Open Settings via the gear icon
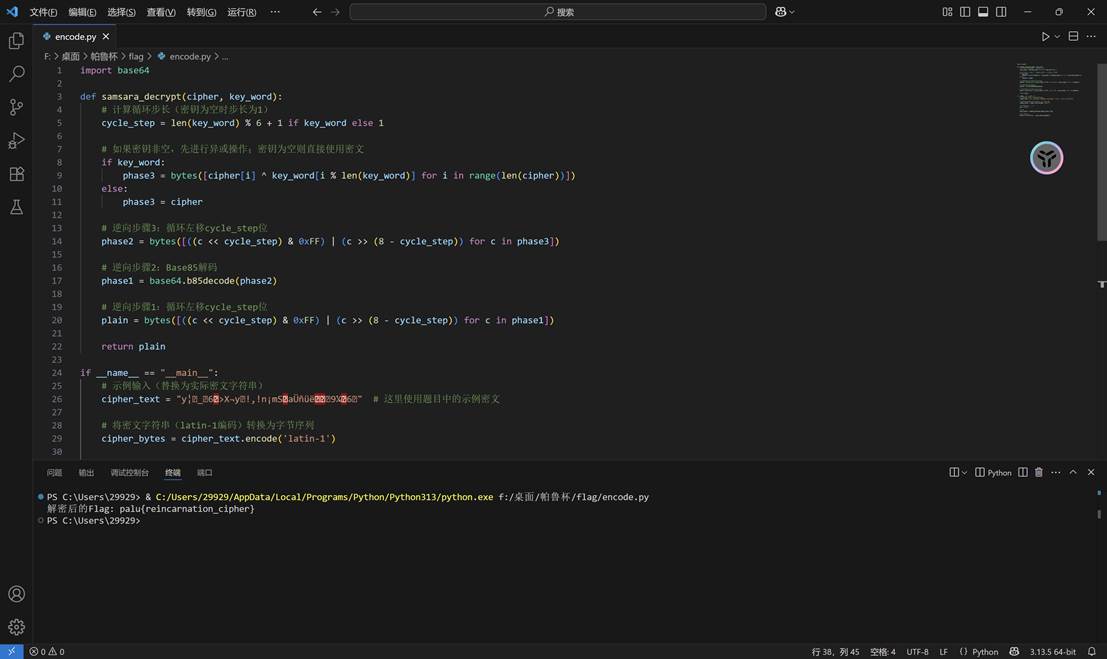 [x=15, y=627]
